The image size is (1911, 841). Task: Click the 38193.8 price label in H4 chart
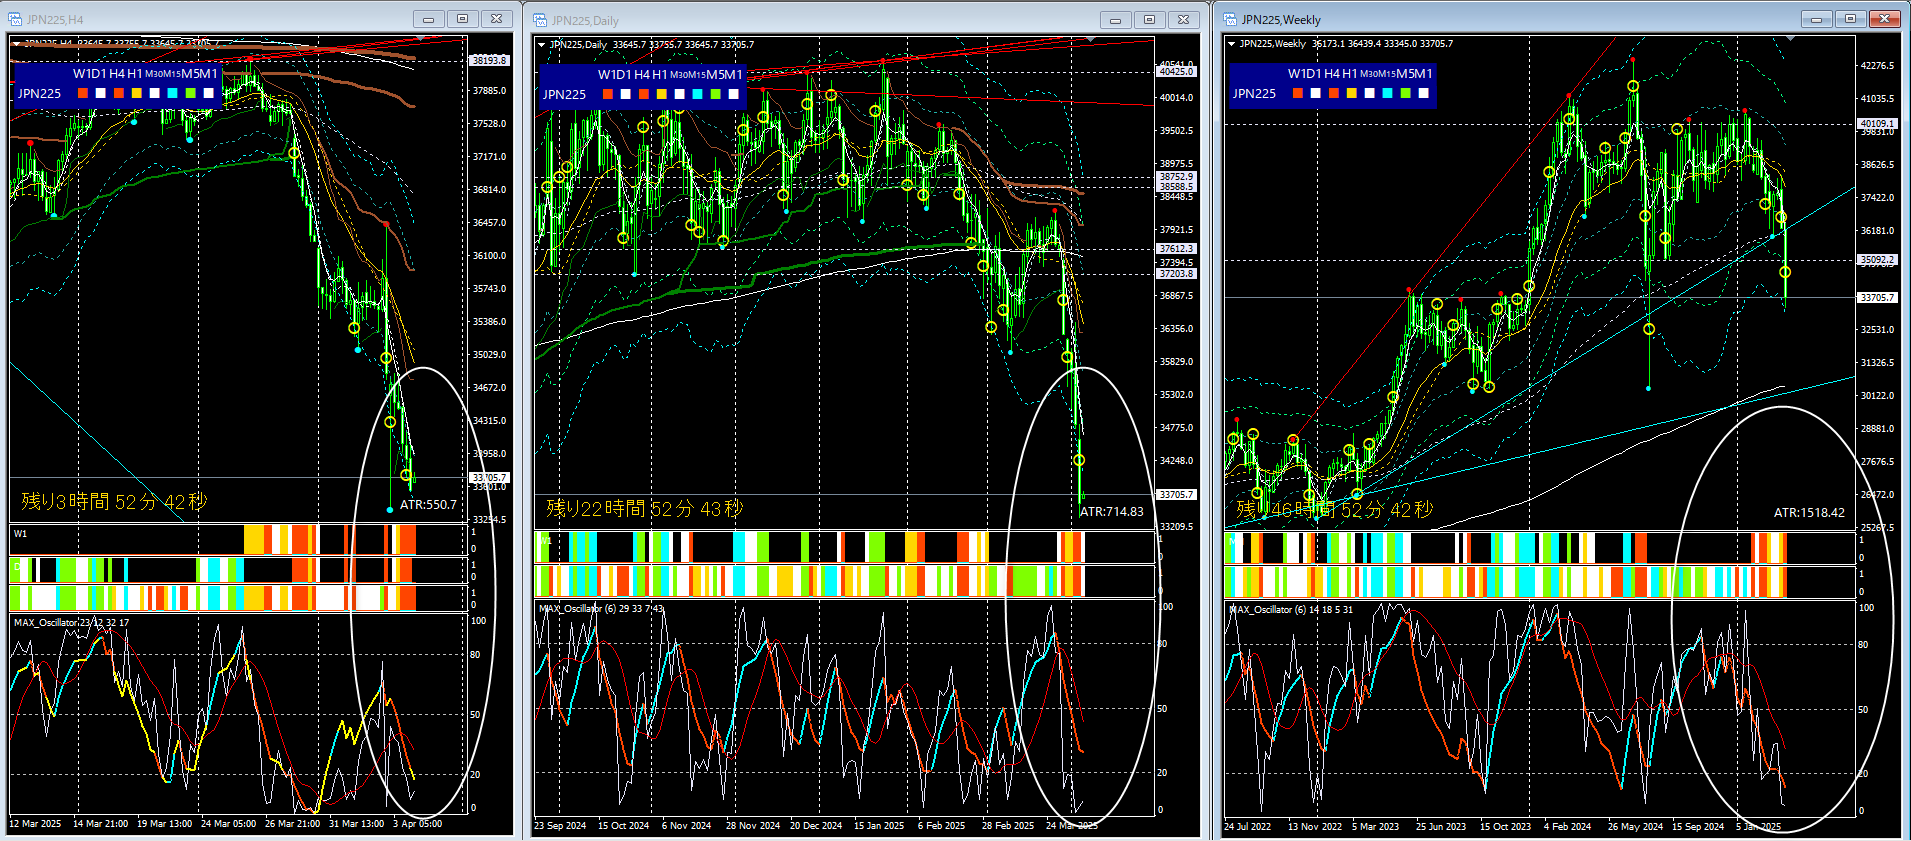pyautogui.click(x=489, y=60)
